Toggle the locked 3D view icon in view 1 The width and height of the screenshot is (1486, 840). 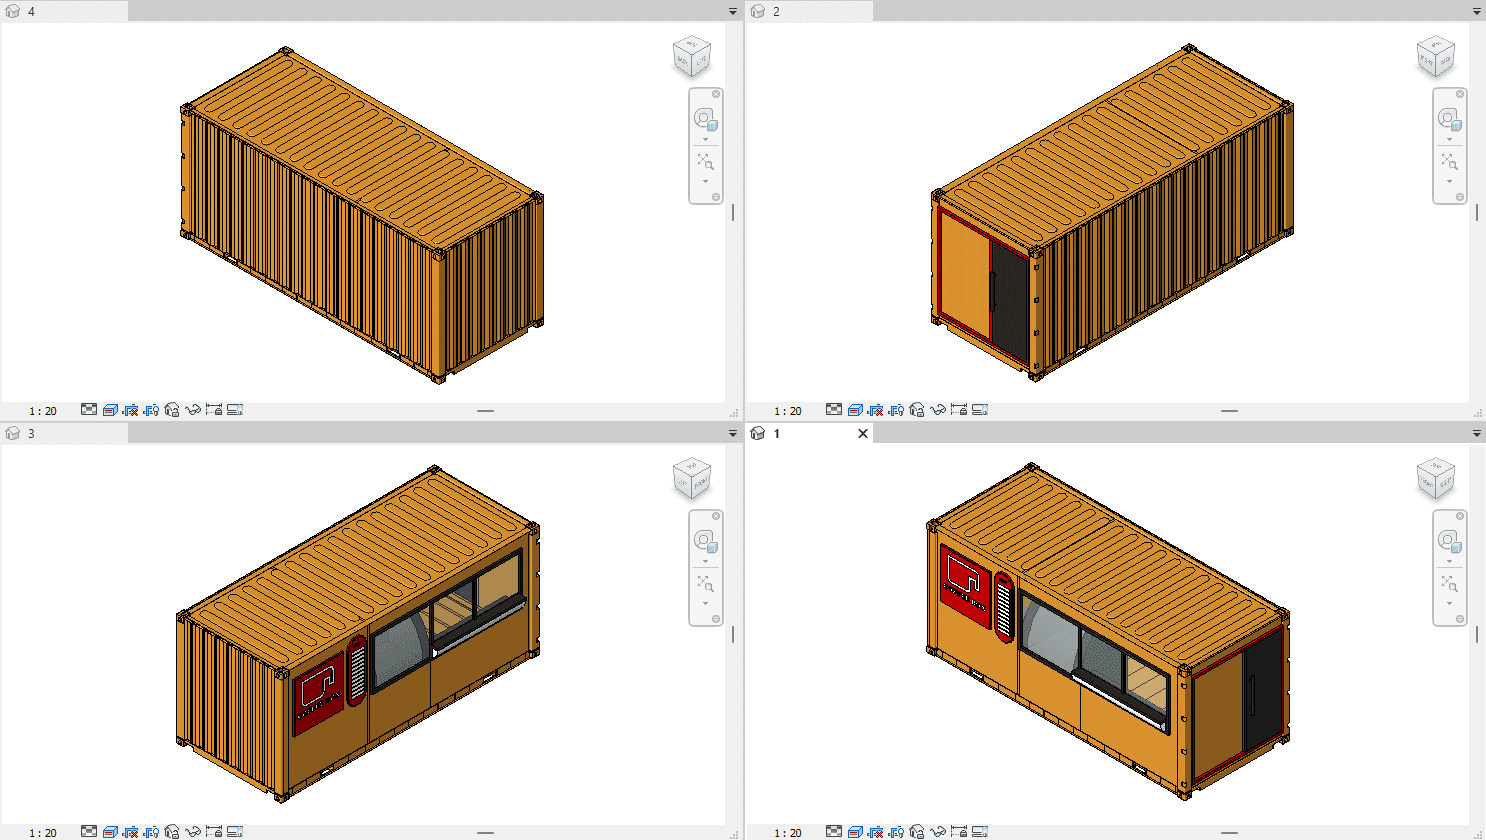(x=917, y=832)
